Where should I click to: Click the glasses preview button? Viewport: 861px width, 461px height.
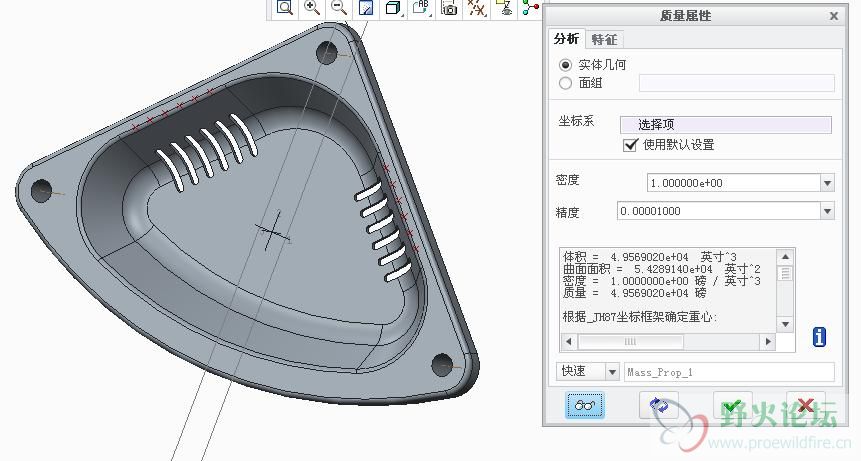coord(584,406)
